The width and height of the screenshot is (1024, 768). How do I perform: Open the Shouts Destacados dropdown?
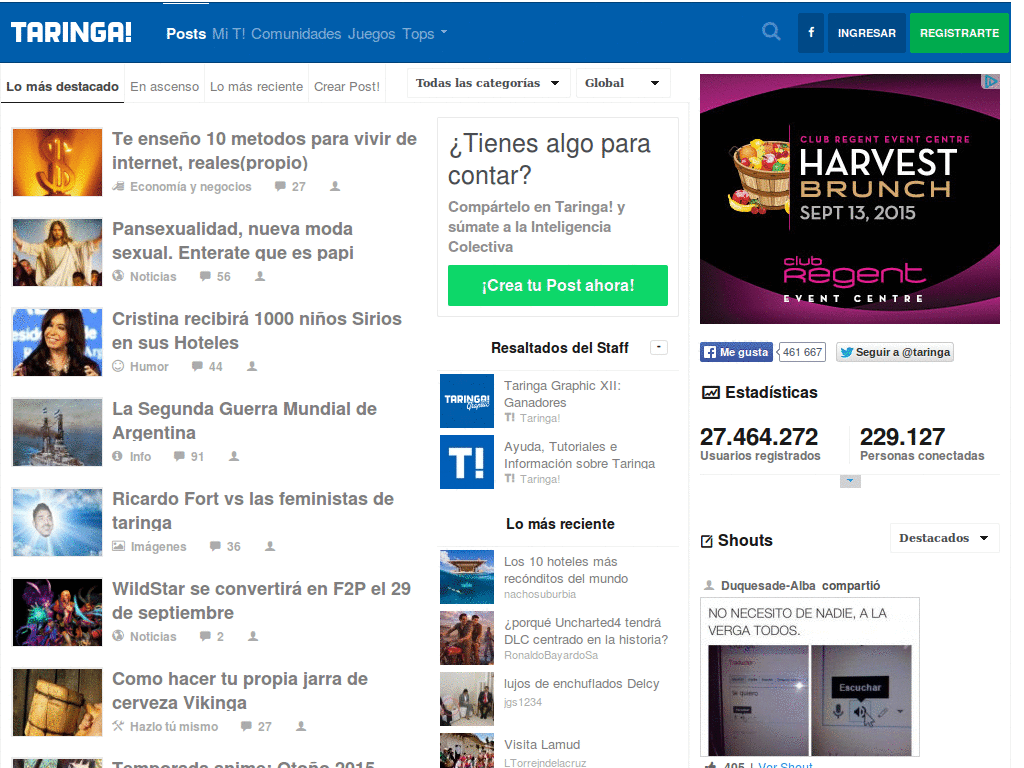[944, 538]
